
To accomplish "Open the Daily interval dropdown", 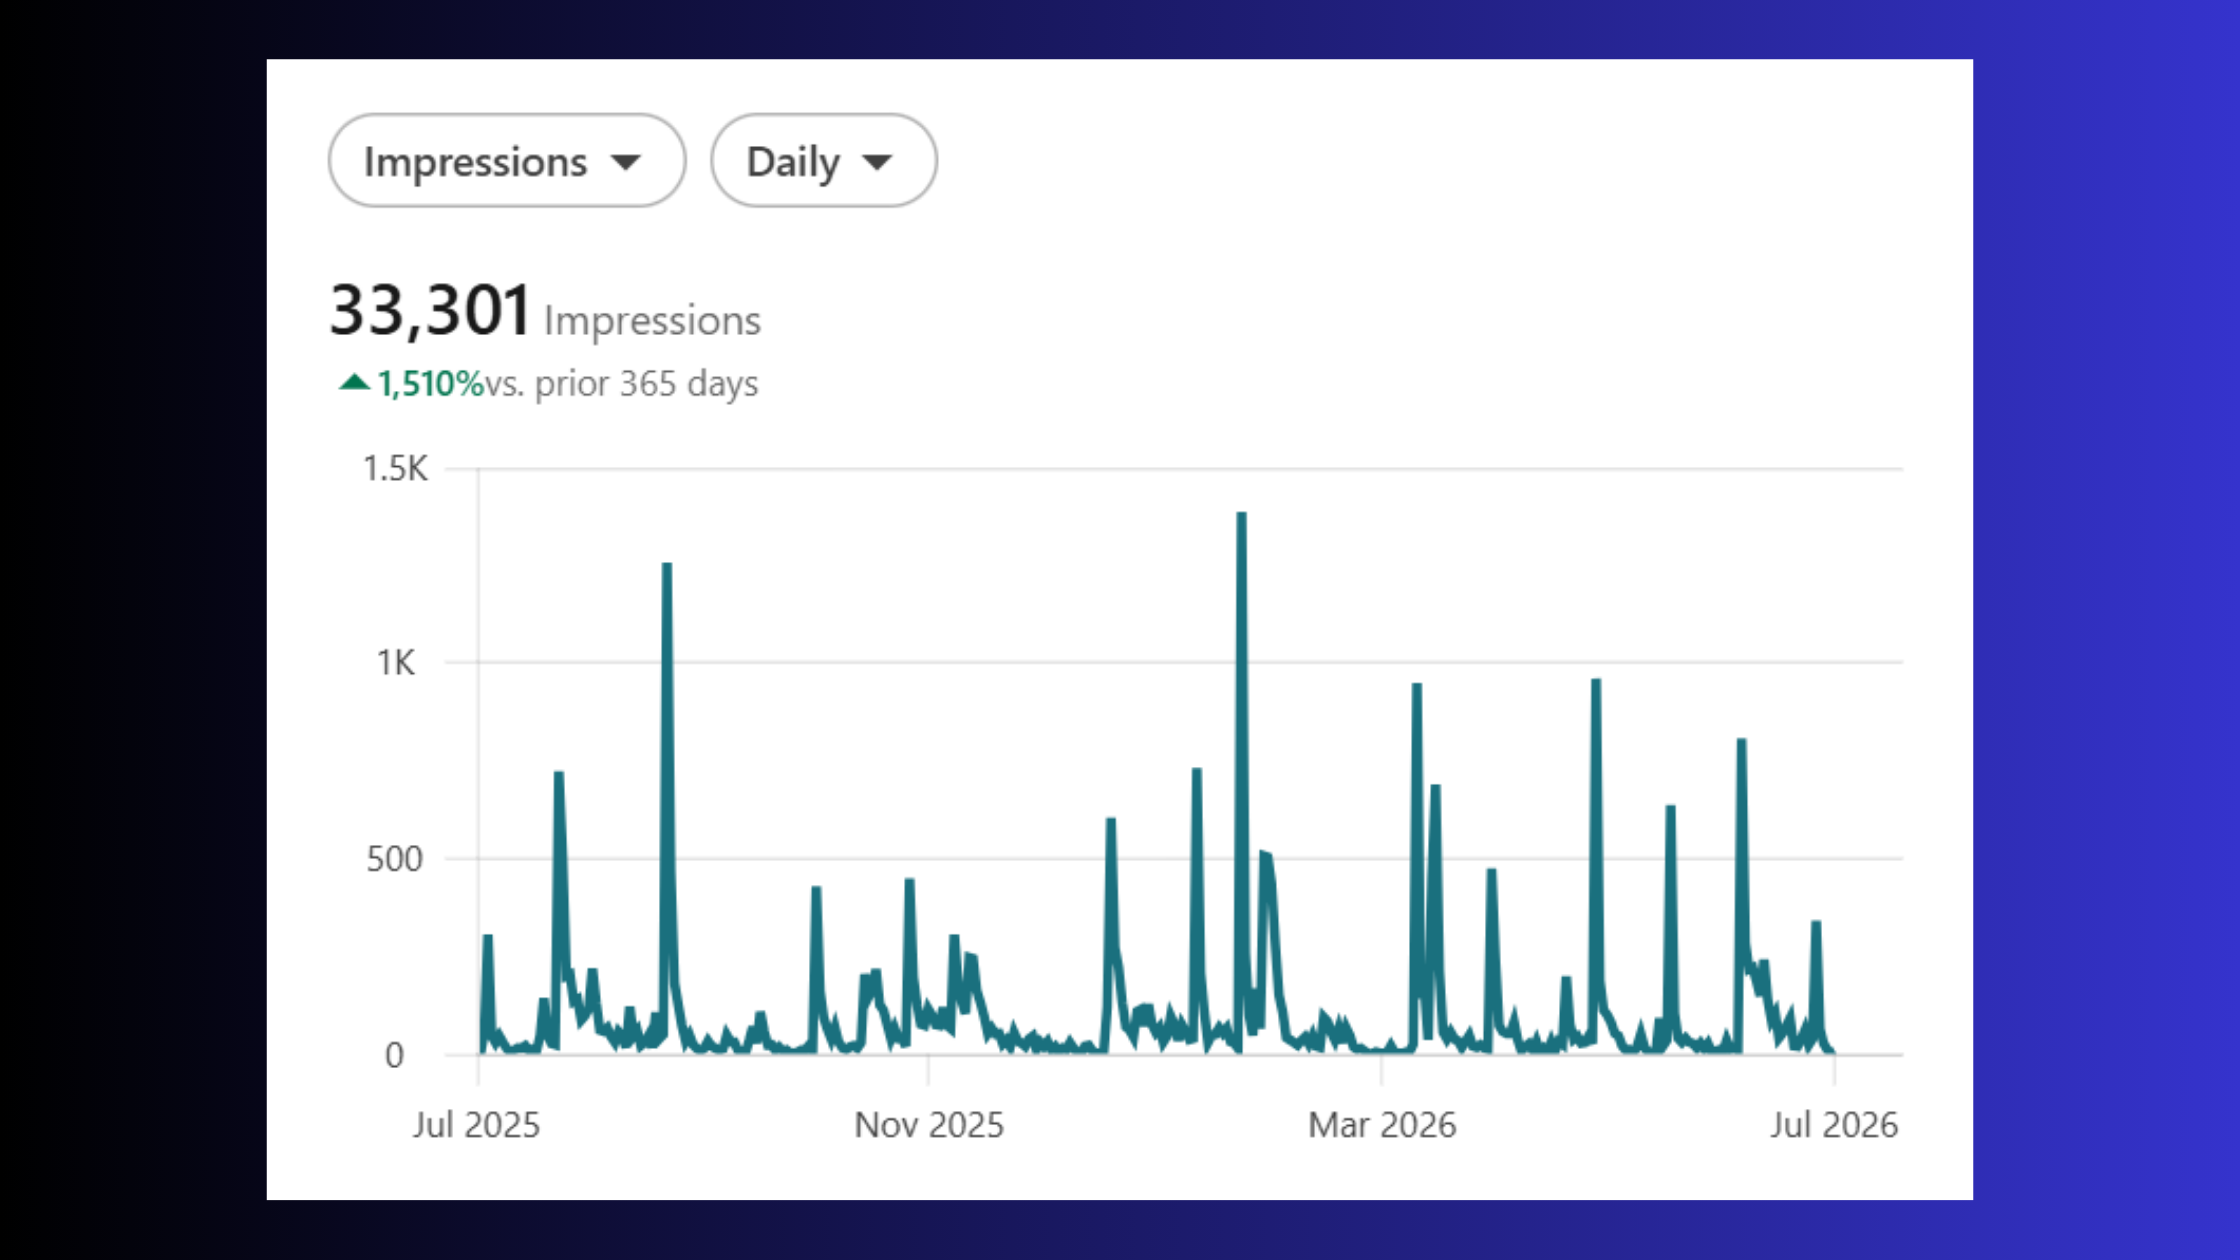I will pos(823,160).
